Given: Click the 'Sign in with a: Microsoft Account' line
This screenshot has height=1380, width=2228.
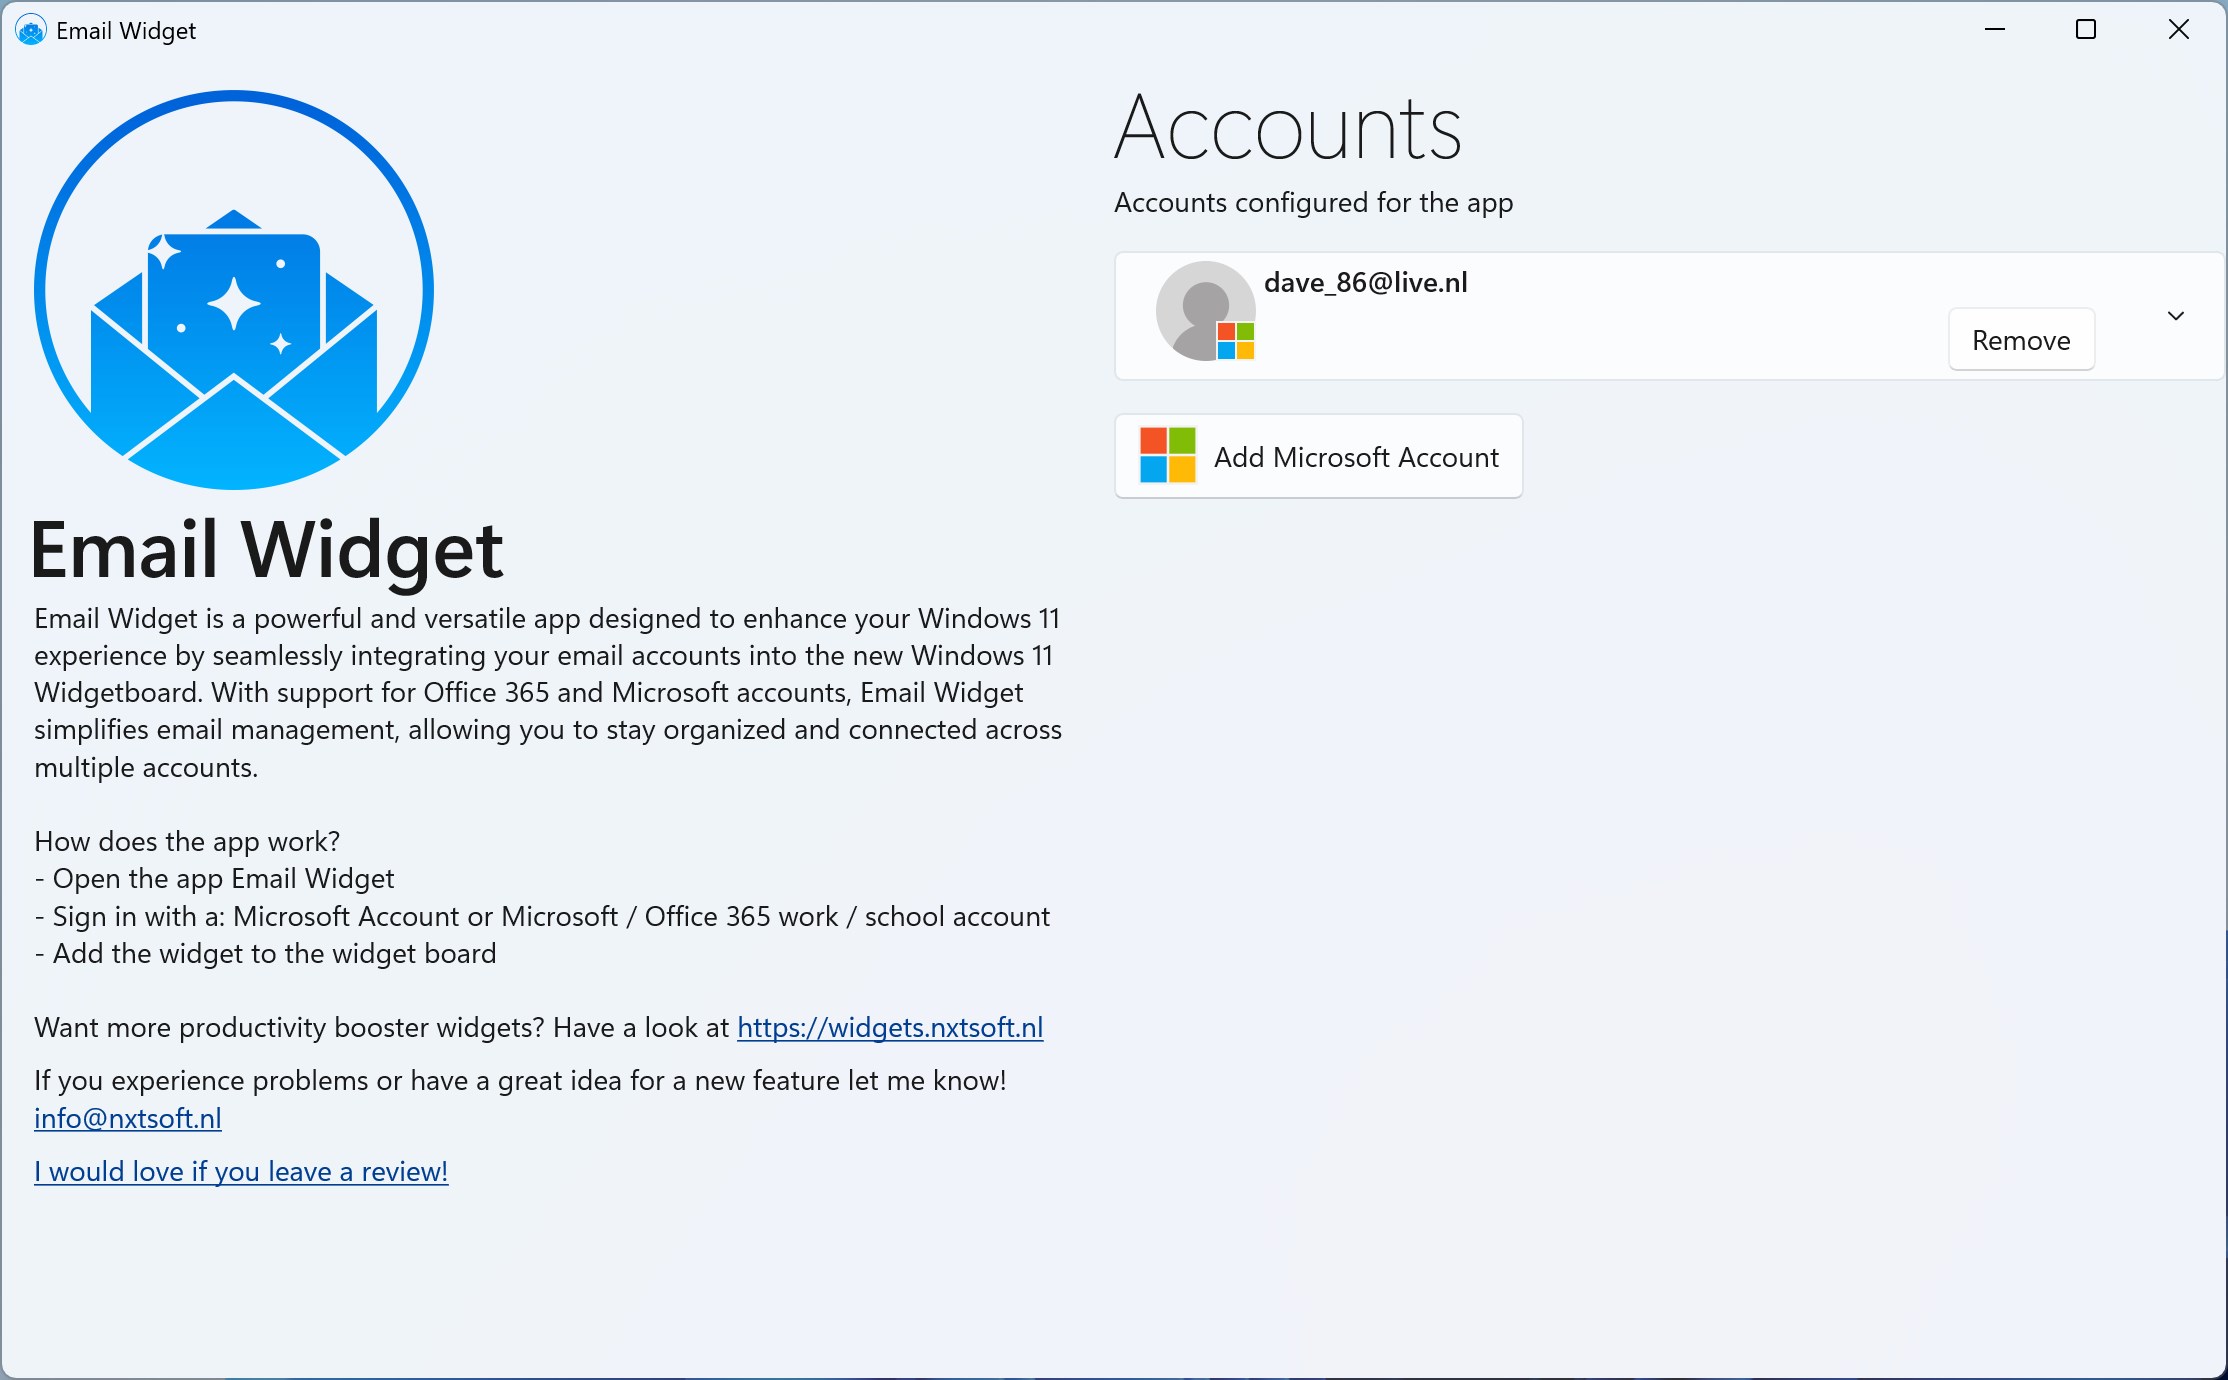Looking at the screenshot, I should click(x=542, y=916).
